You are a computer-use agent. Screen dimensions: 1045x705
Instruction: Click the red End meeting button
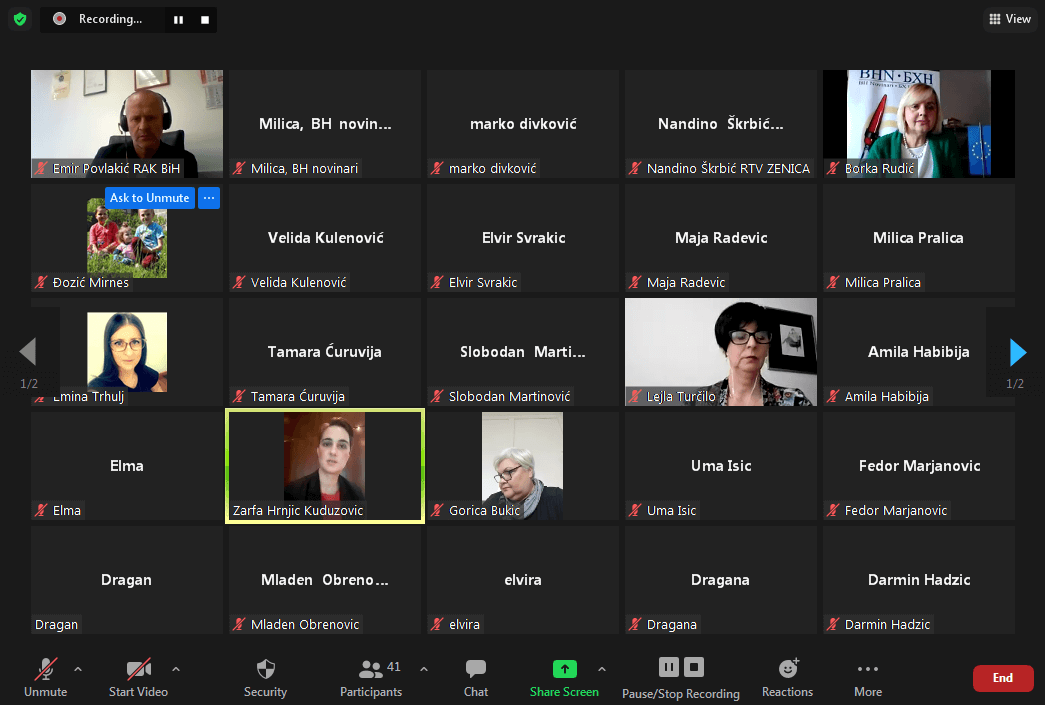pyautogui.click(x=1003, y=678)
